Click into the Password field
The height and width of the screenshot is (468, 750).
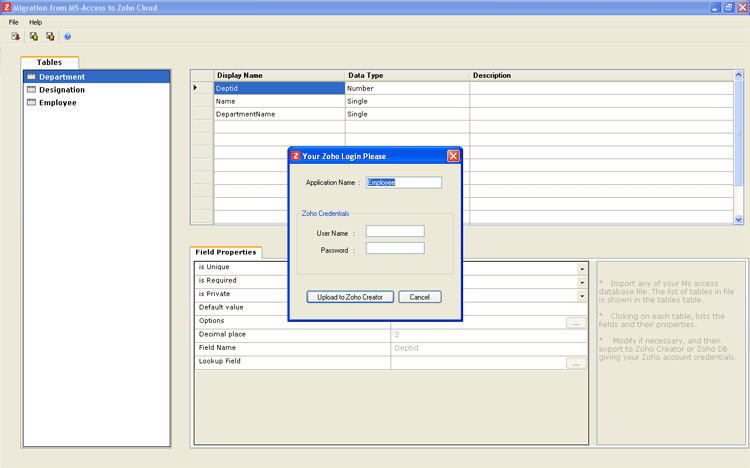tap(395, 248)
